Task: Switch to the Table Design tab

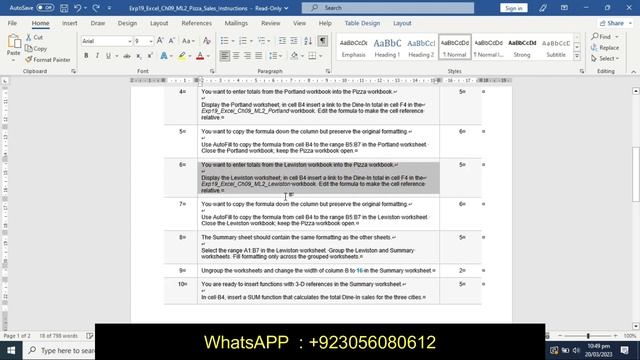Action: point(362,23)
